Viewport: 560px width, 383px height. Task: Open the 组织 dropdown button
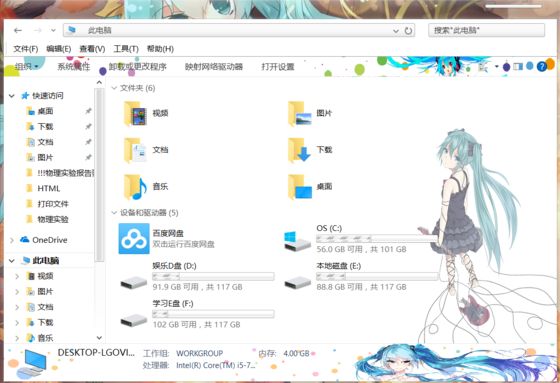click(26, 66)
